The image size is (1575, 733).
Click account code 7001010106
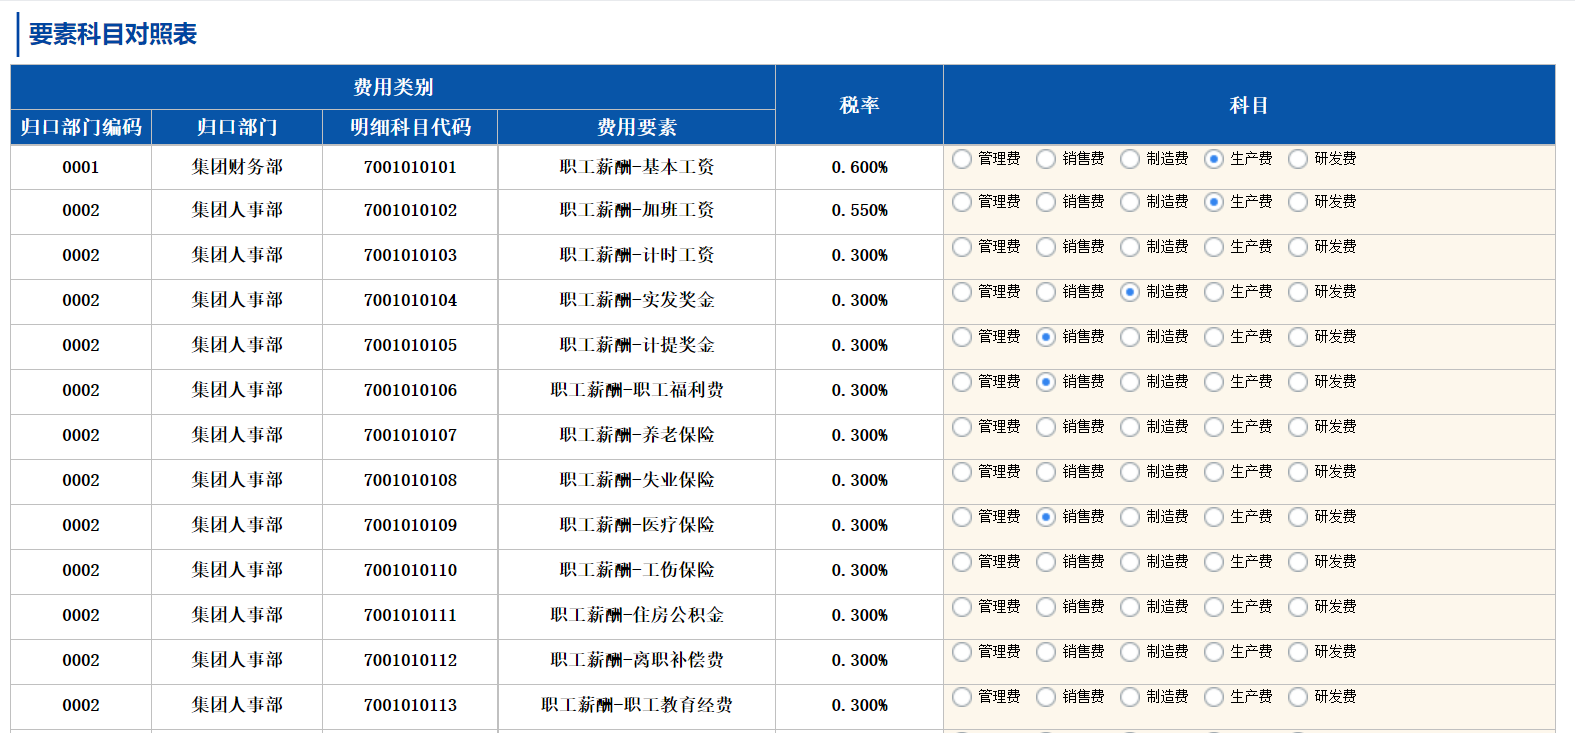[x=410, y=390]
